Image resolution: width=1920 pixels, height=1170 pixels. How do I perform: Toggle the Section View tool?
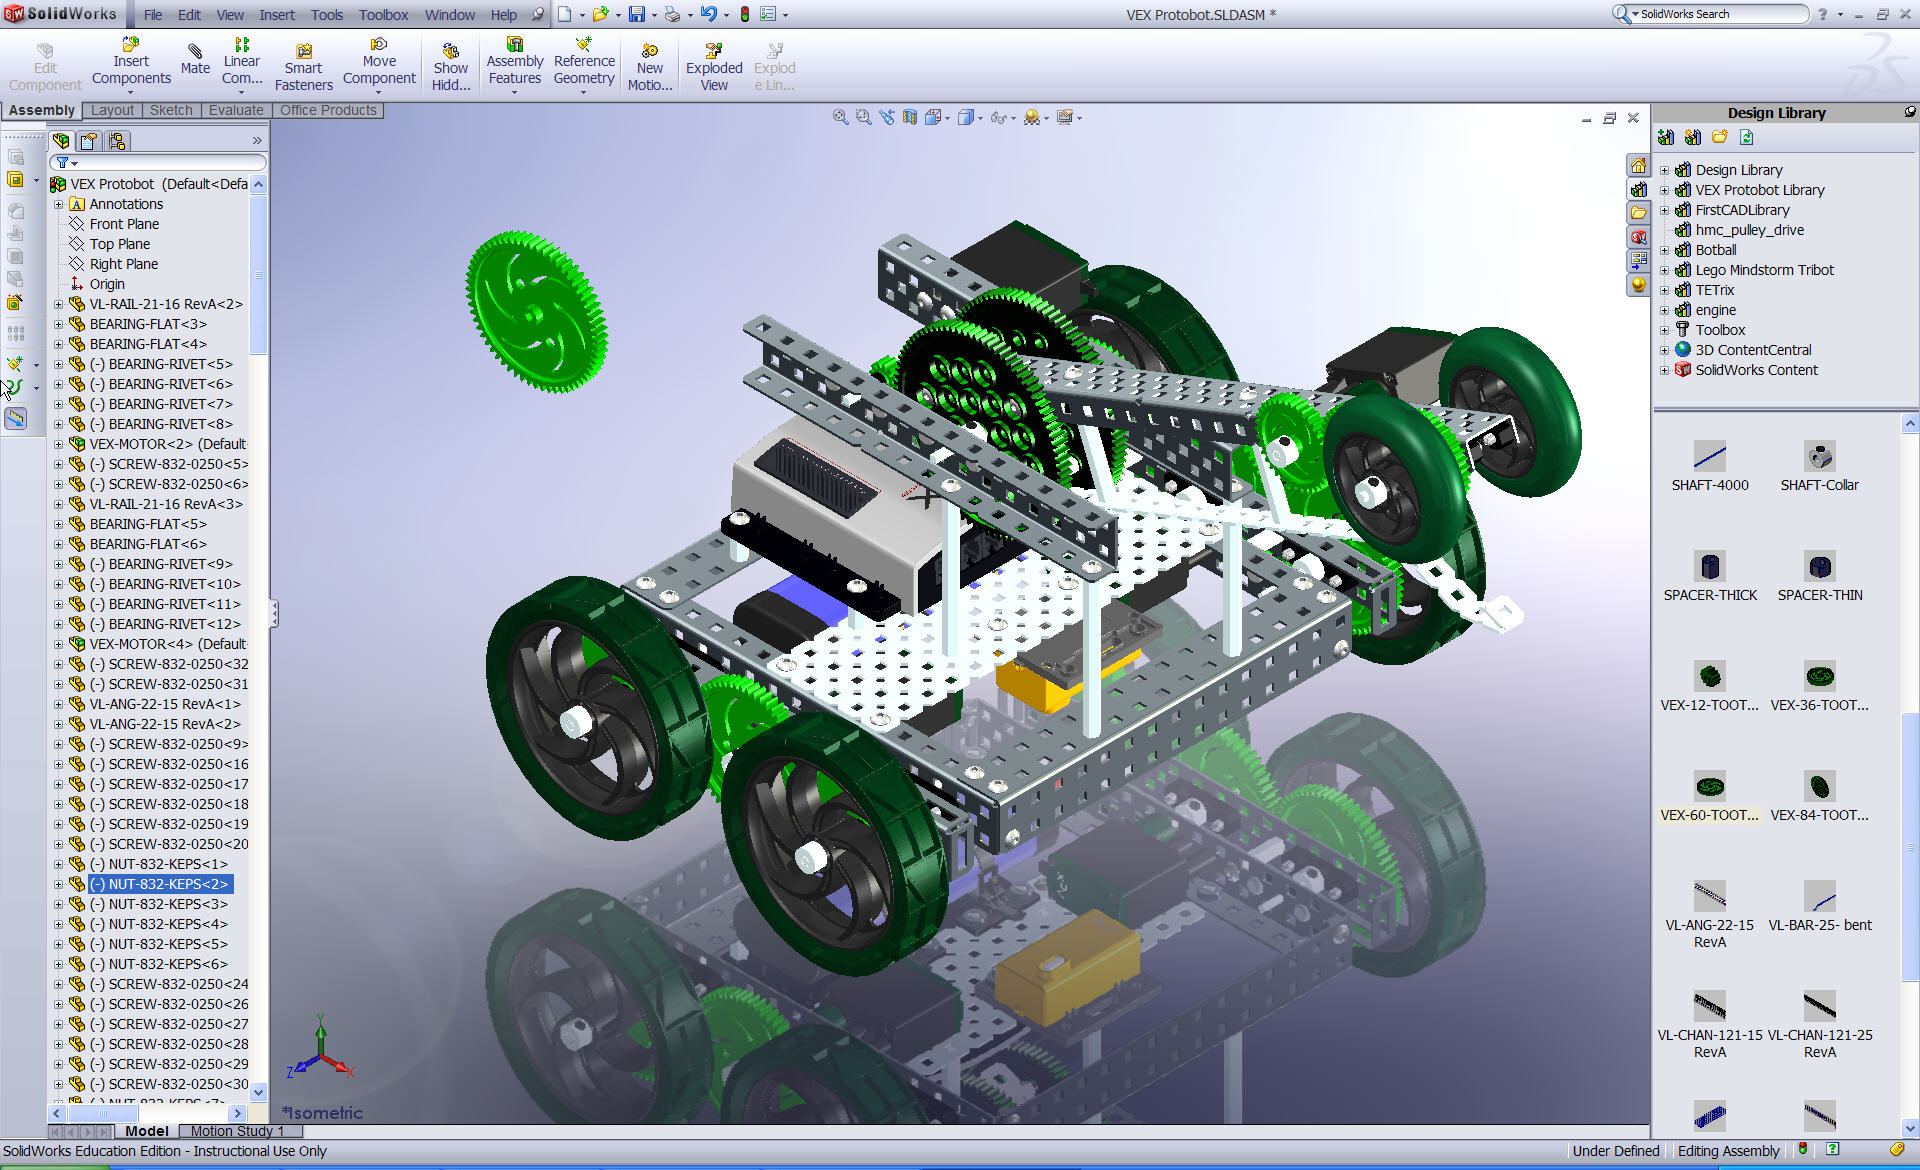pos(910,118)
